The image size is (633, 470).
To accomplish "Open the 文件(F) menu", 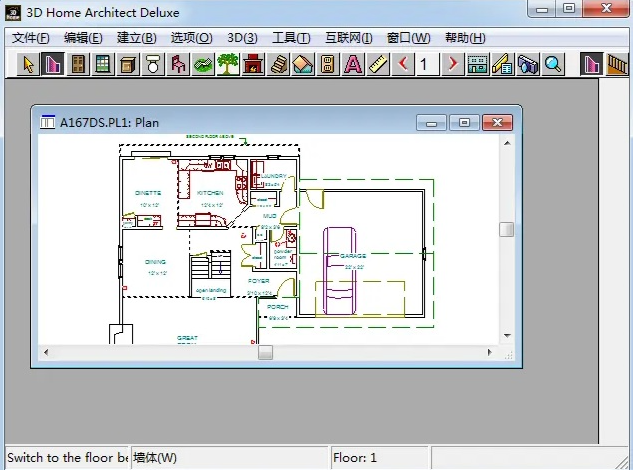I will coord(30,38).
